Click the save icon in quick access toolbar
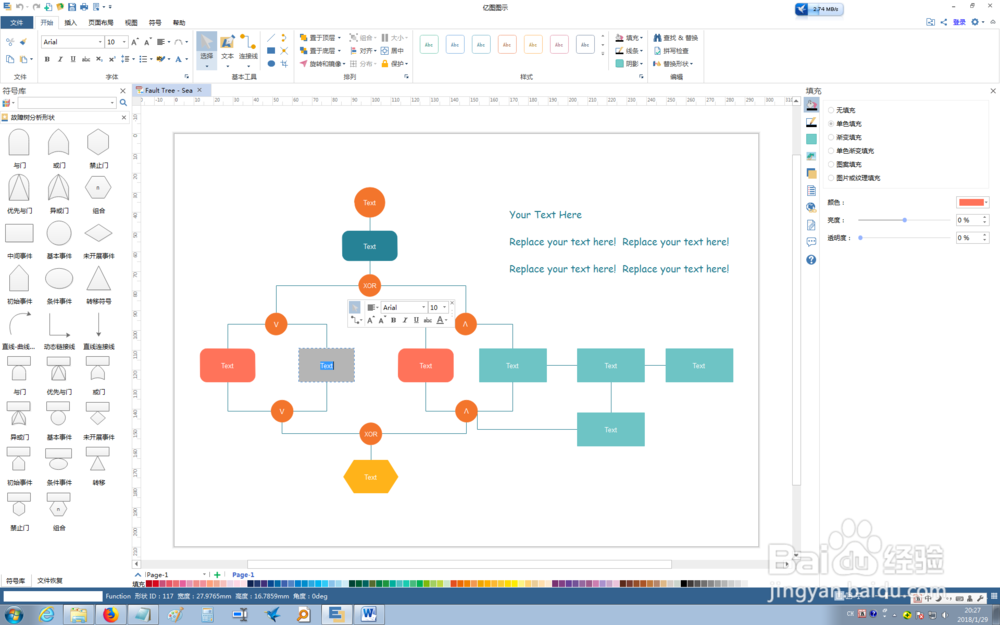Viewport: 1000px width, 625px height. [x=71, y=6]
